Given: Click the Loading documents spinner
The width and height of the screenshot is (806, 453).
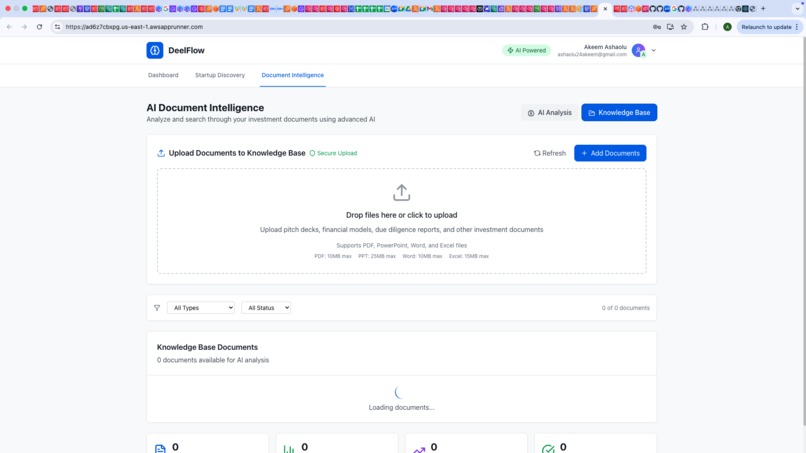Looking at the screenshot, I should click(400, 393).
